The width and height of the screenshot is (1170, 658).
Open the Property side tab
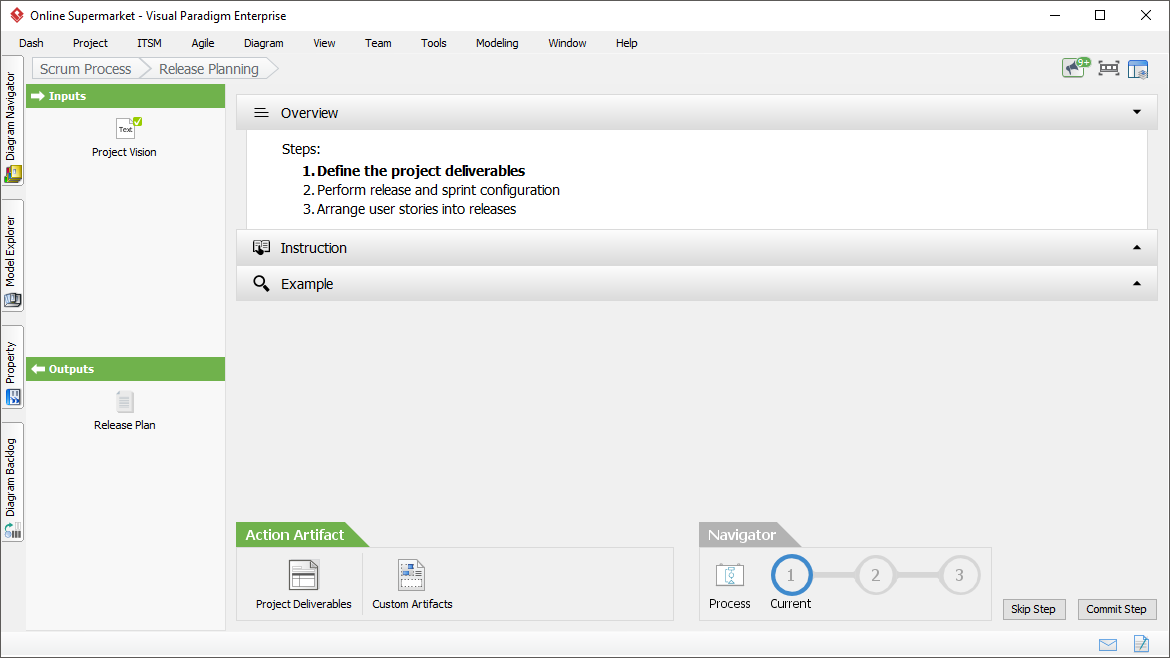point(13,367)
